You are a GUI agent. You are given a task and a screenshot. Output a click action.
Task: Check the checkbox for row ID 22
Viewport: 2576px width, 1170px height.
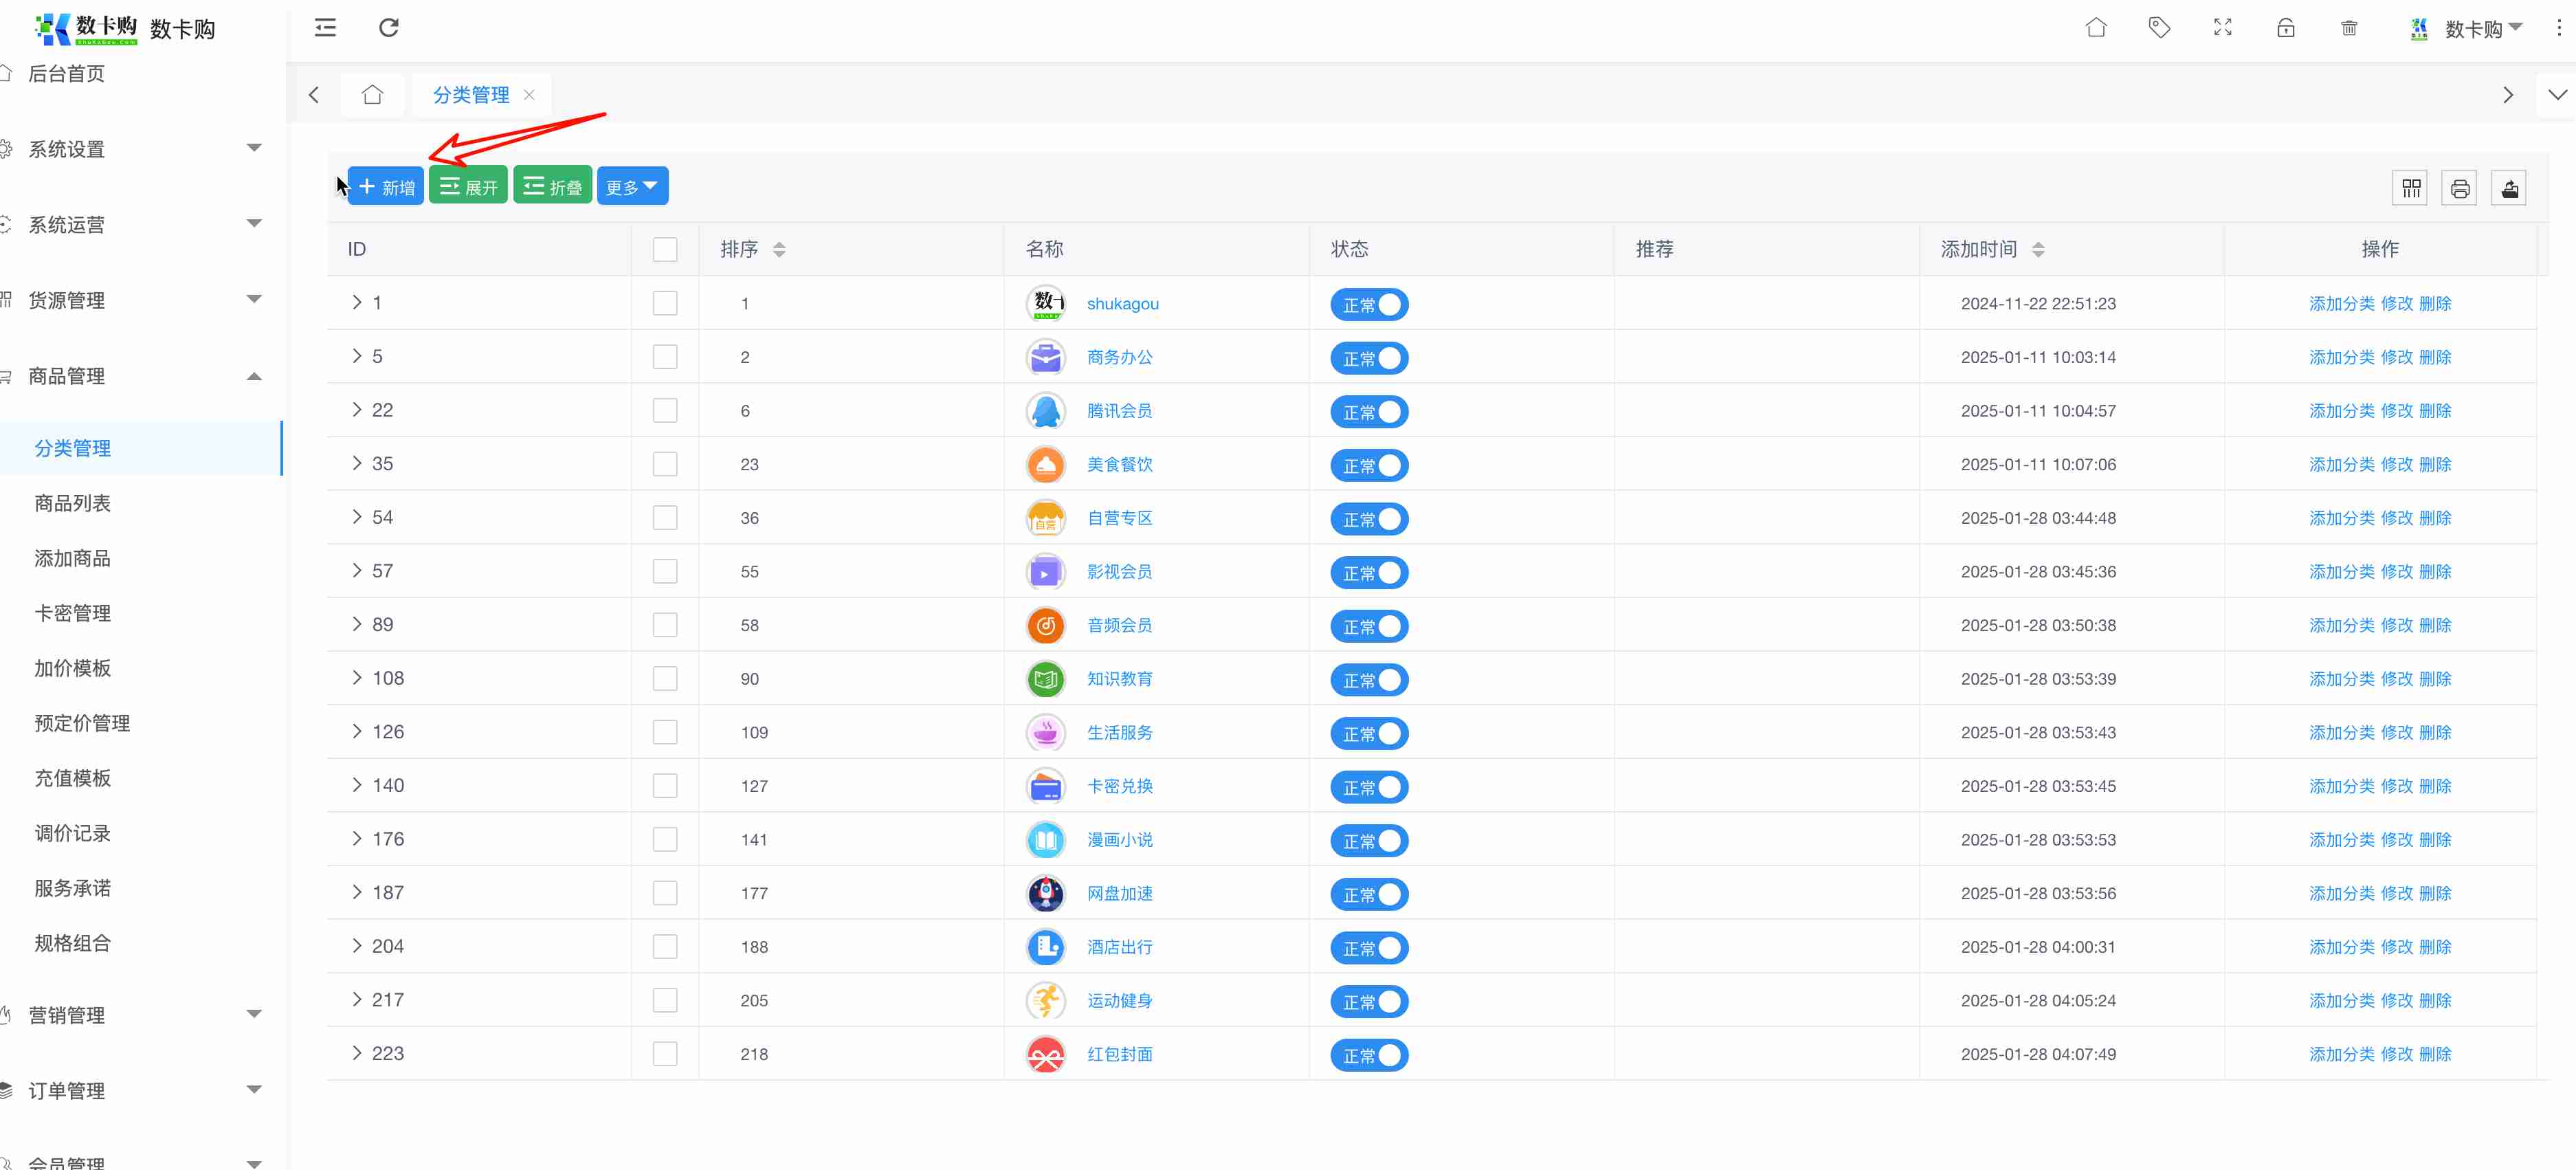click(665, 411)
